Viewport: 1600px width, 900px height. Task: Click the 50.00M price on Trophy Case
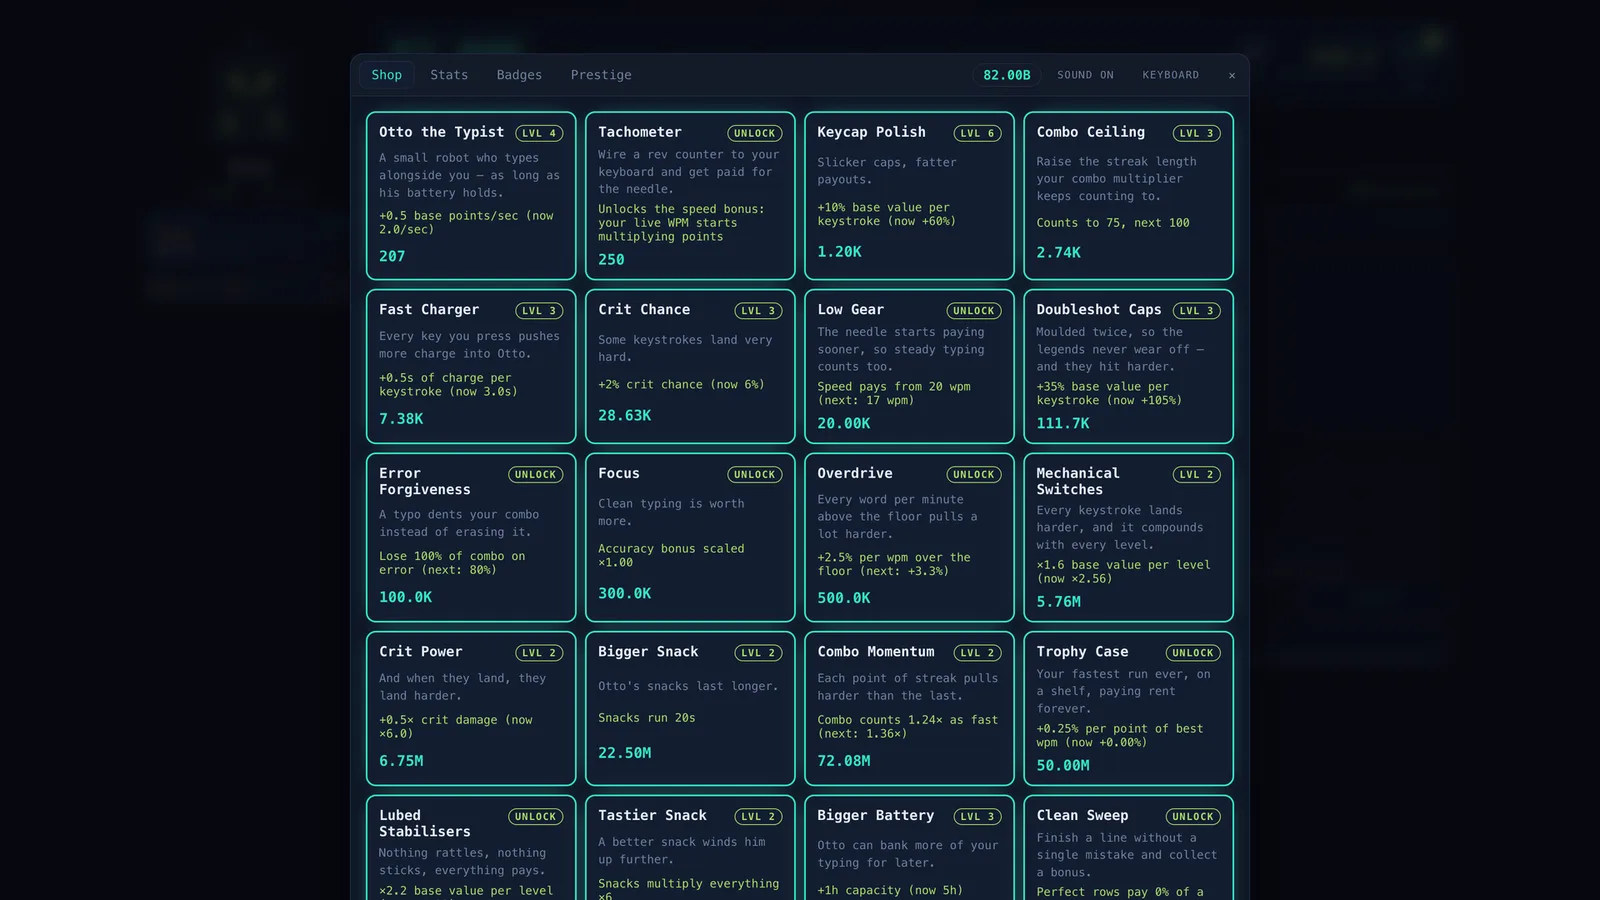(1063, 766)
